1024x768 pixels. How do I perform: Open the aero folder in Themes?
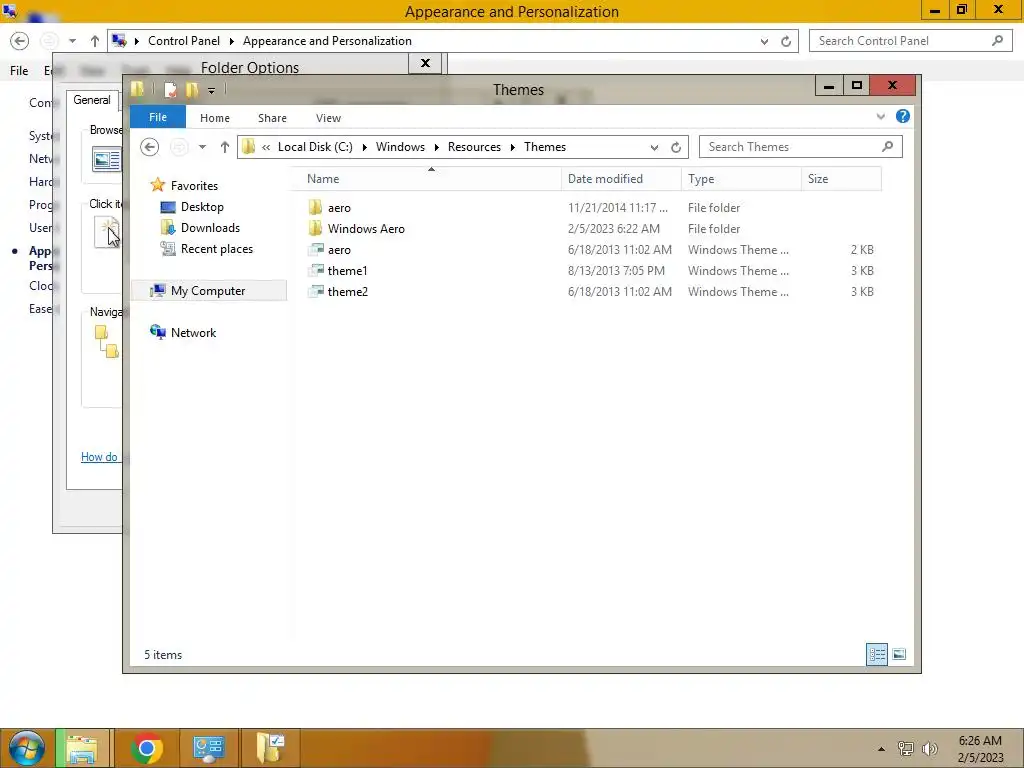[339, 208]
